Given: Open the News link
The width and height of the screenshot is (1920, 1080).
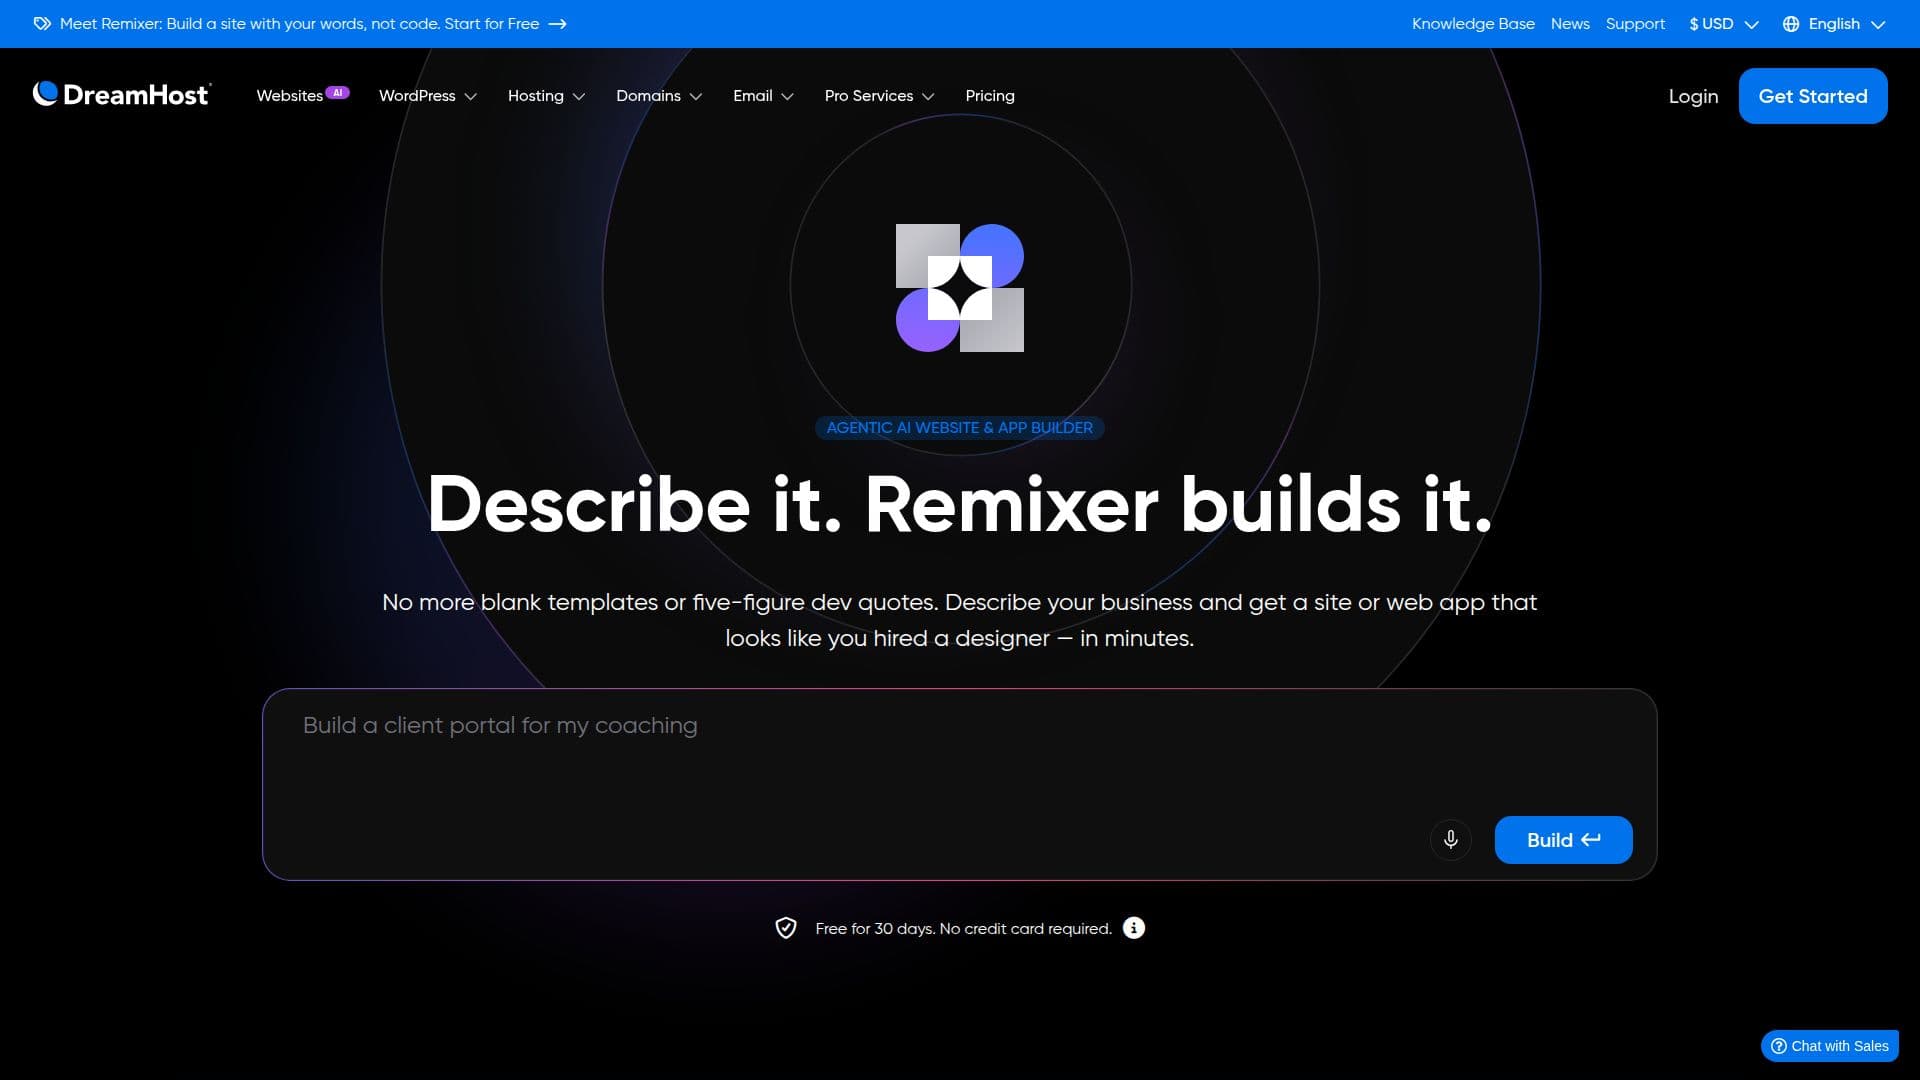Looking at the screenshot, I should (1570, 24).
